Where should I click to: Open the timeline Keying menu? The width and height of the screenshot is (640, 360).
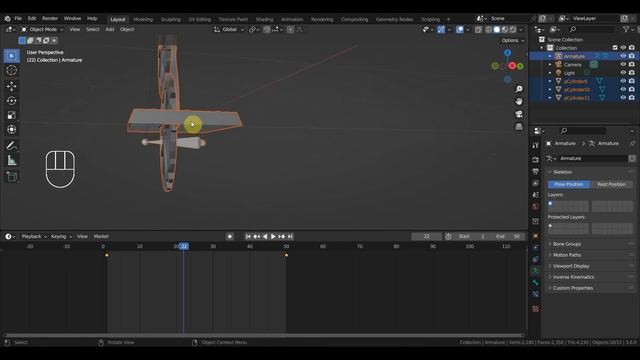pos(61,236)
